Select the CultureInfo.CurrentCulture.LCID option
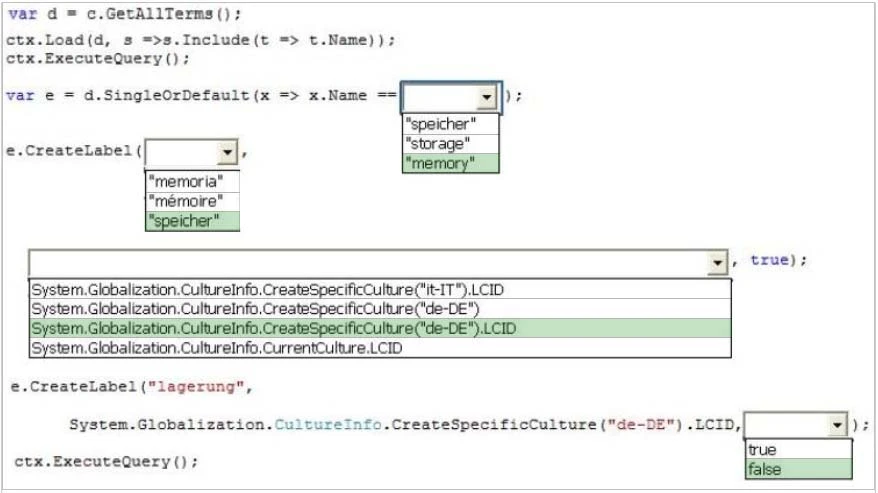Screen dimensions: 878x493 tap(380, 348)
